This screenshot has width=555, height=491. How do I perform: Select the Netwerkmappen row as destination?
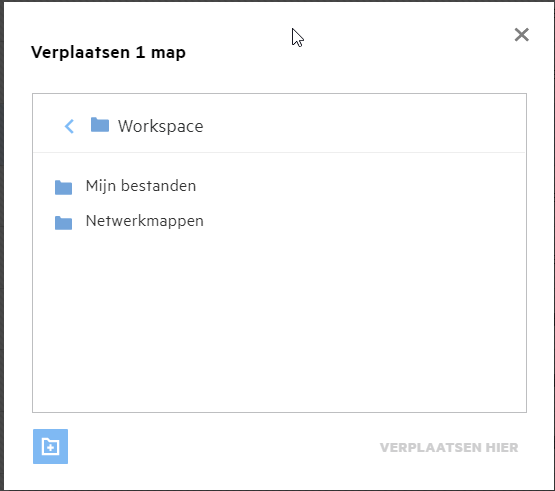point(279,222)
